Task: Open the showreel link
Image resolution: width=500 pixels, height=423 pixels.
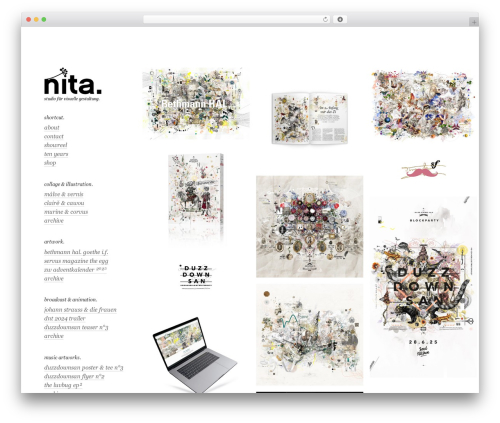Action: (x=55, y=145)
